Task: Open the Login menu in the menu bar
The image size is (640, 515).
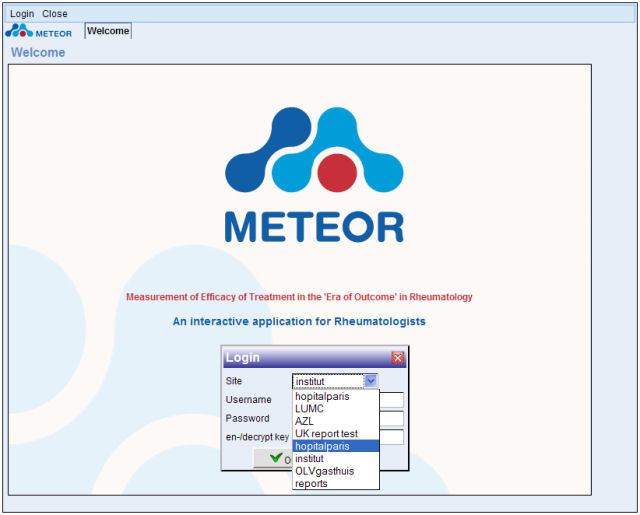Action: [21, 14]
